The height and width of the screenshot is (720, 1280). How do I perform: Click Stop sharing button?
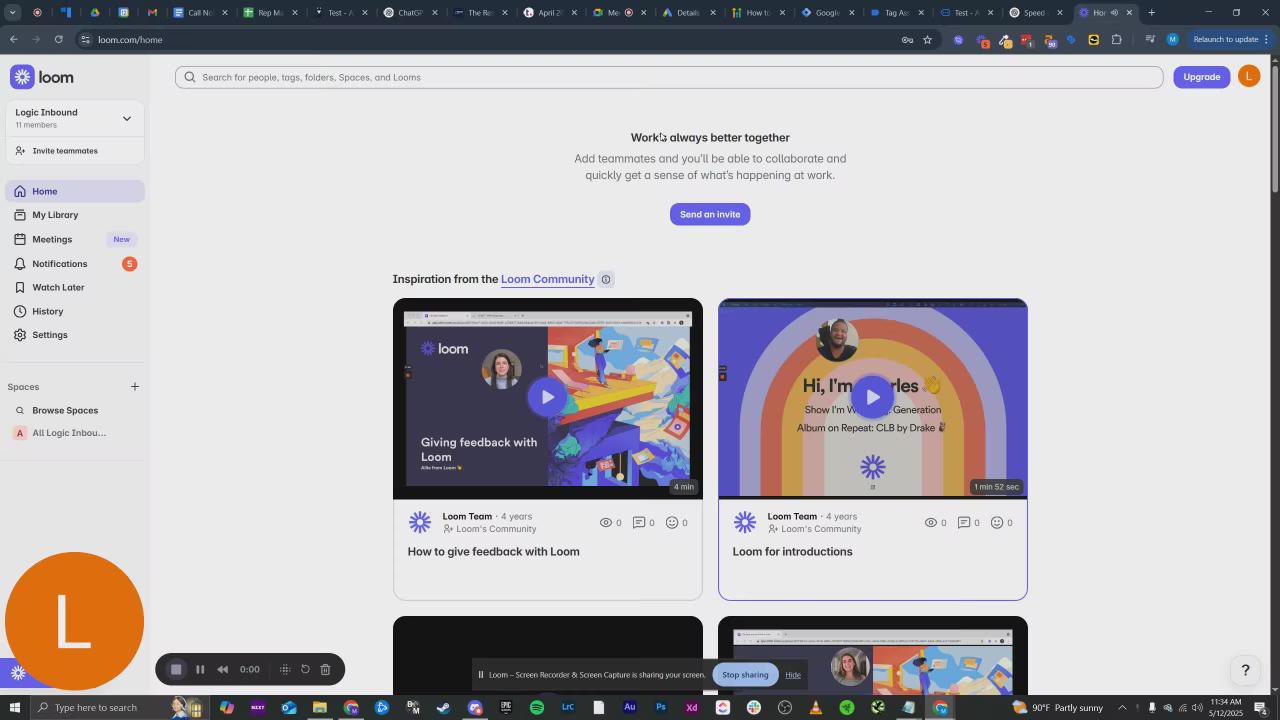(745, 675)
